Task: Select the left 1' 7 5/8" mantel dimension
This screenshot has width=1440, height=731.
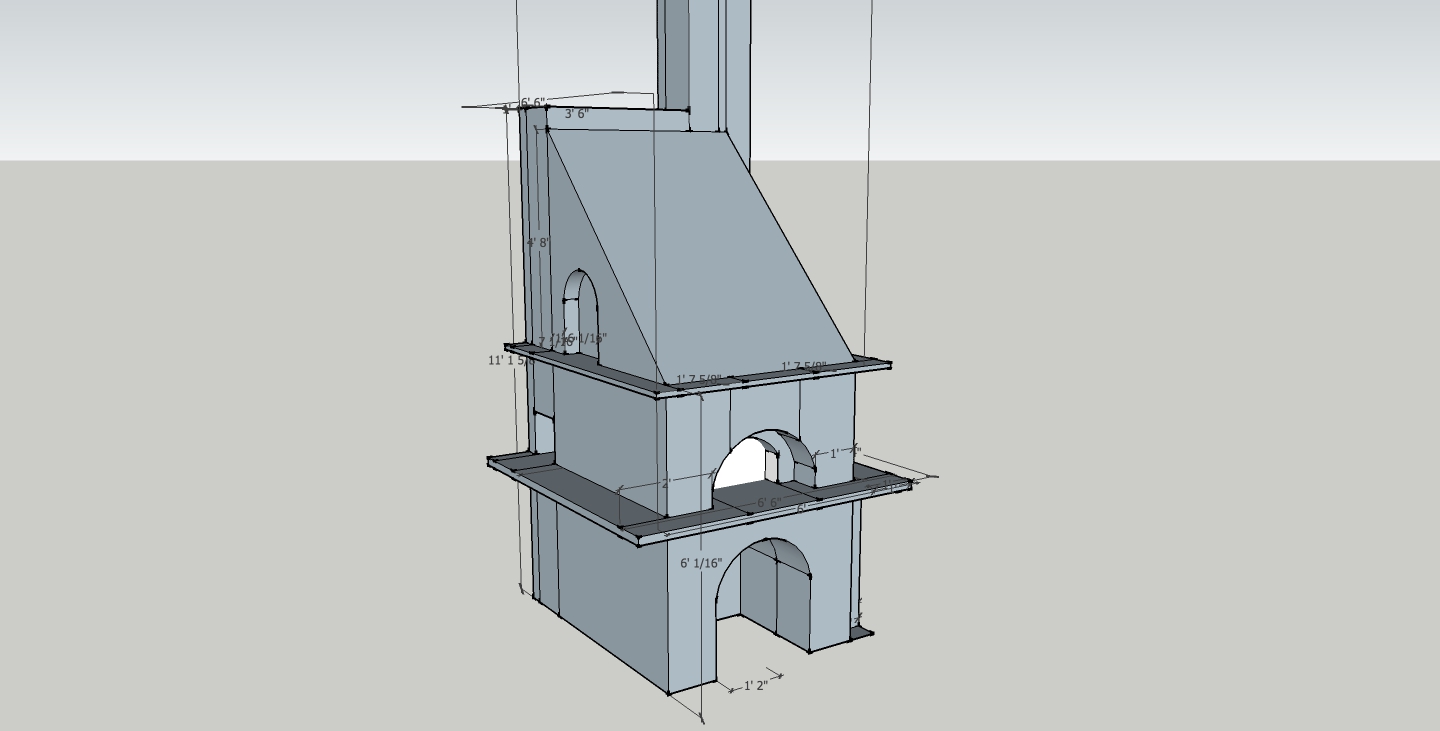Action: coord(699,376)
